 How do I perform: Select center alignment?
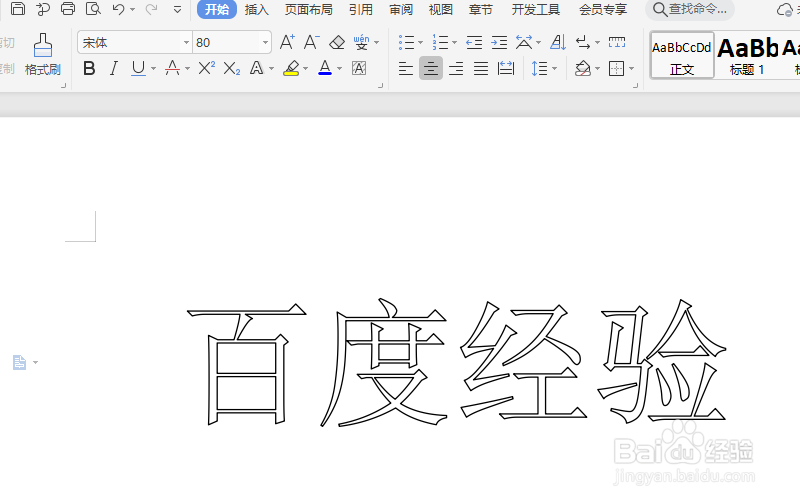click(431, 68)
